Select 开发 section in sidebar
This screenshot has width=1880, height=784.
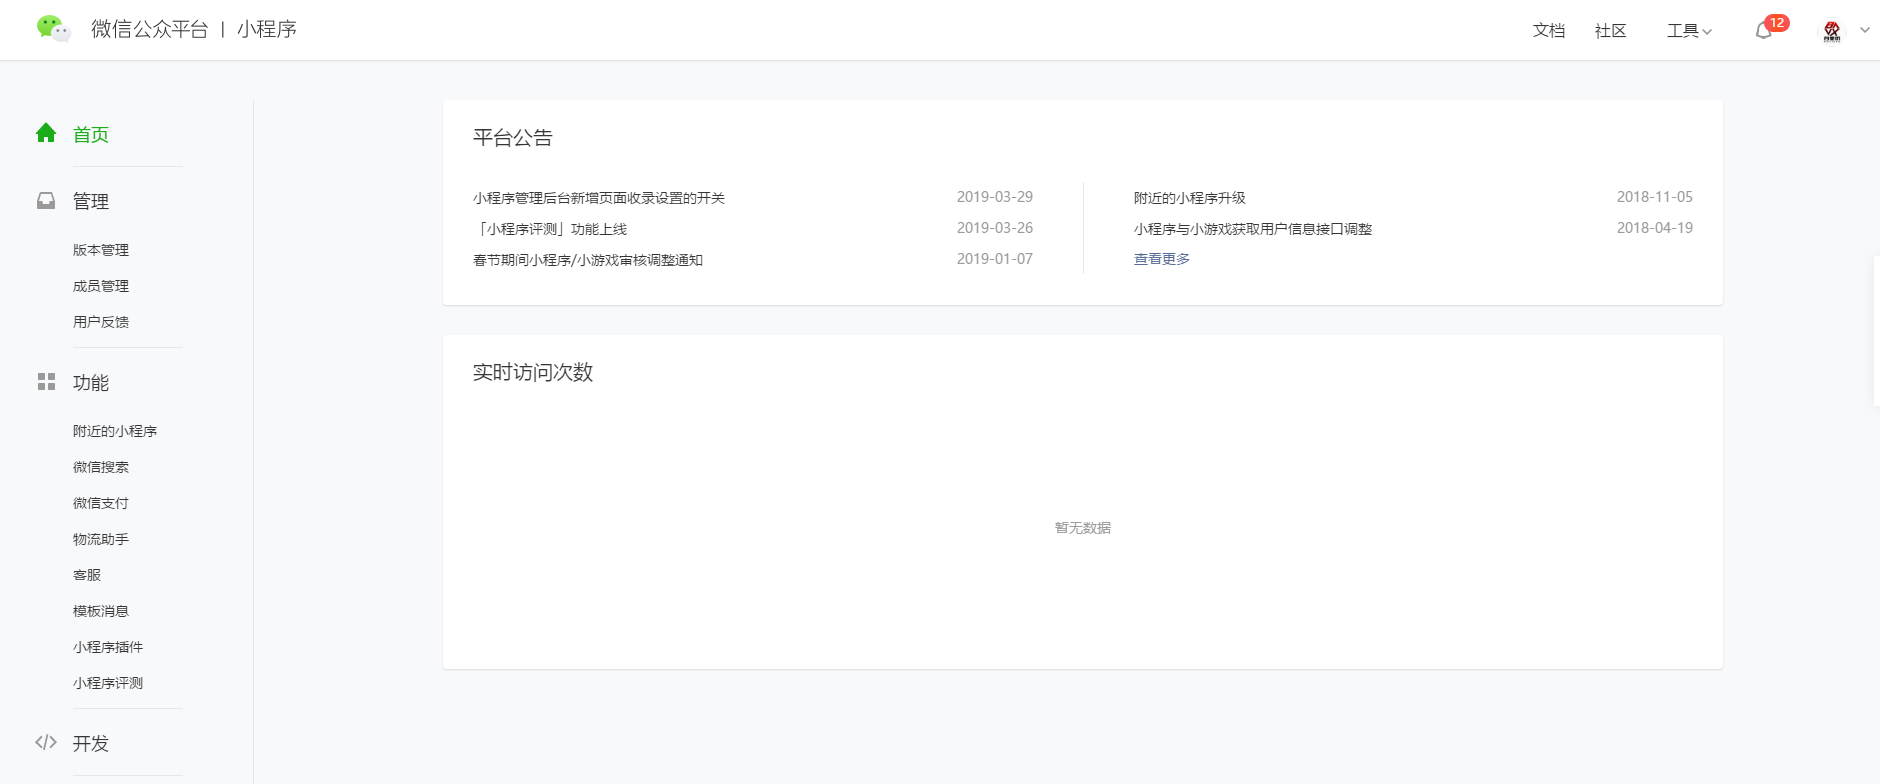91,743
